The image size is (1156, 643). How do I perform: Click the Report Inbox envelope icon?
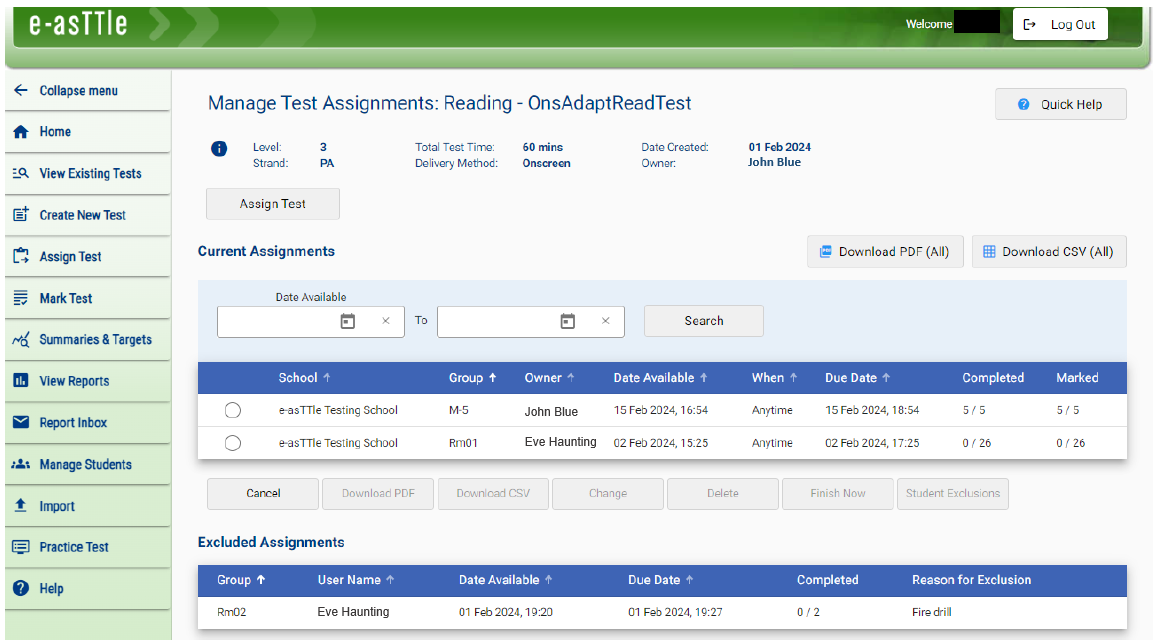pyautogui.click(x=19, y=422)
